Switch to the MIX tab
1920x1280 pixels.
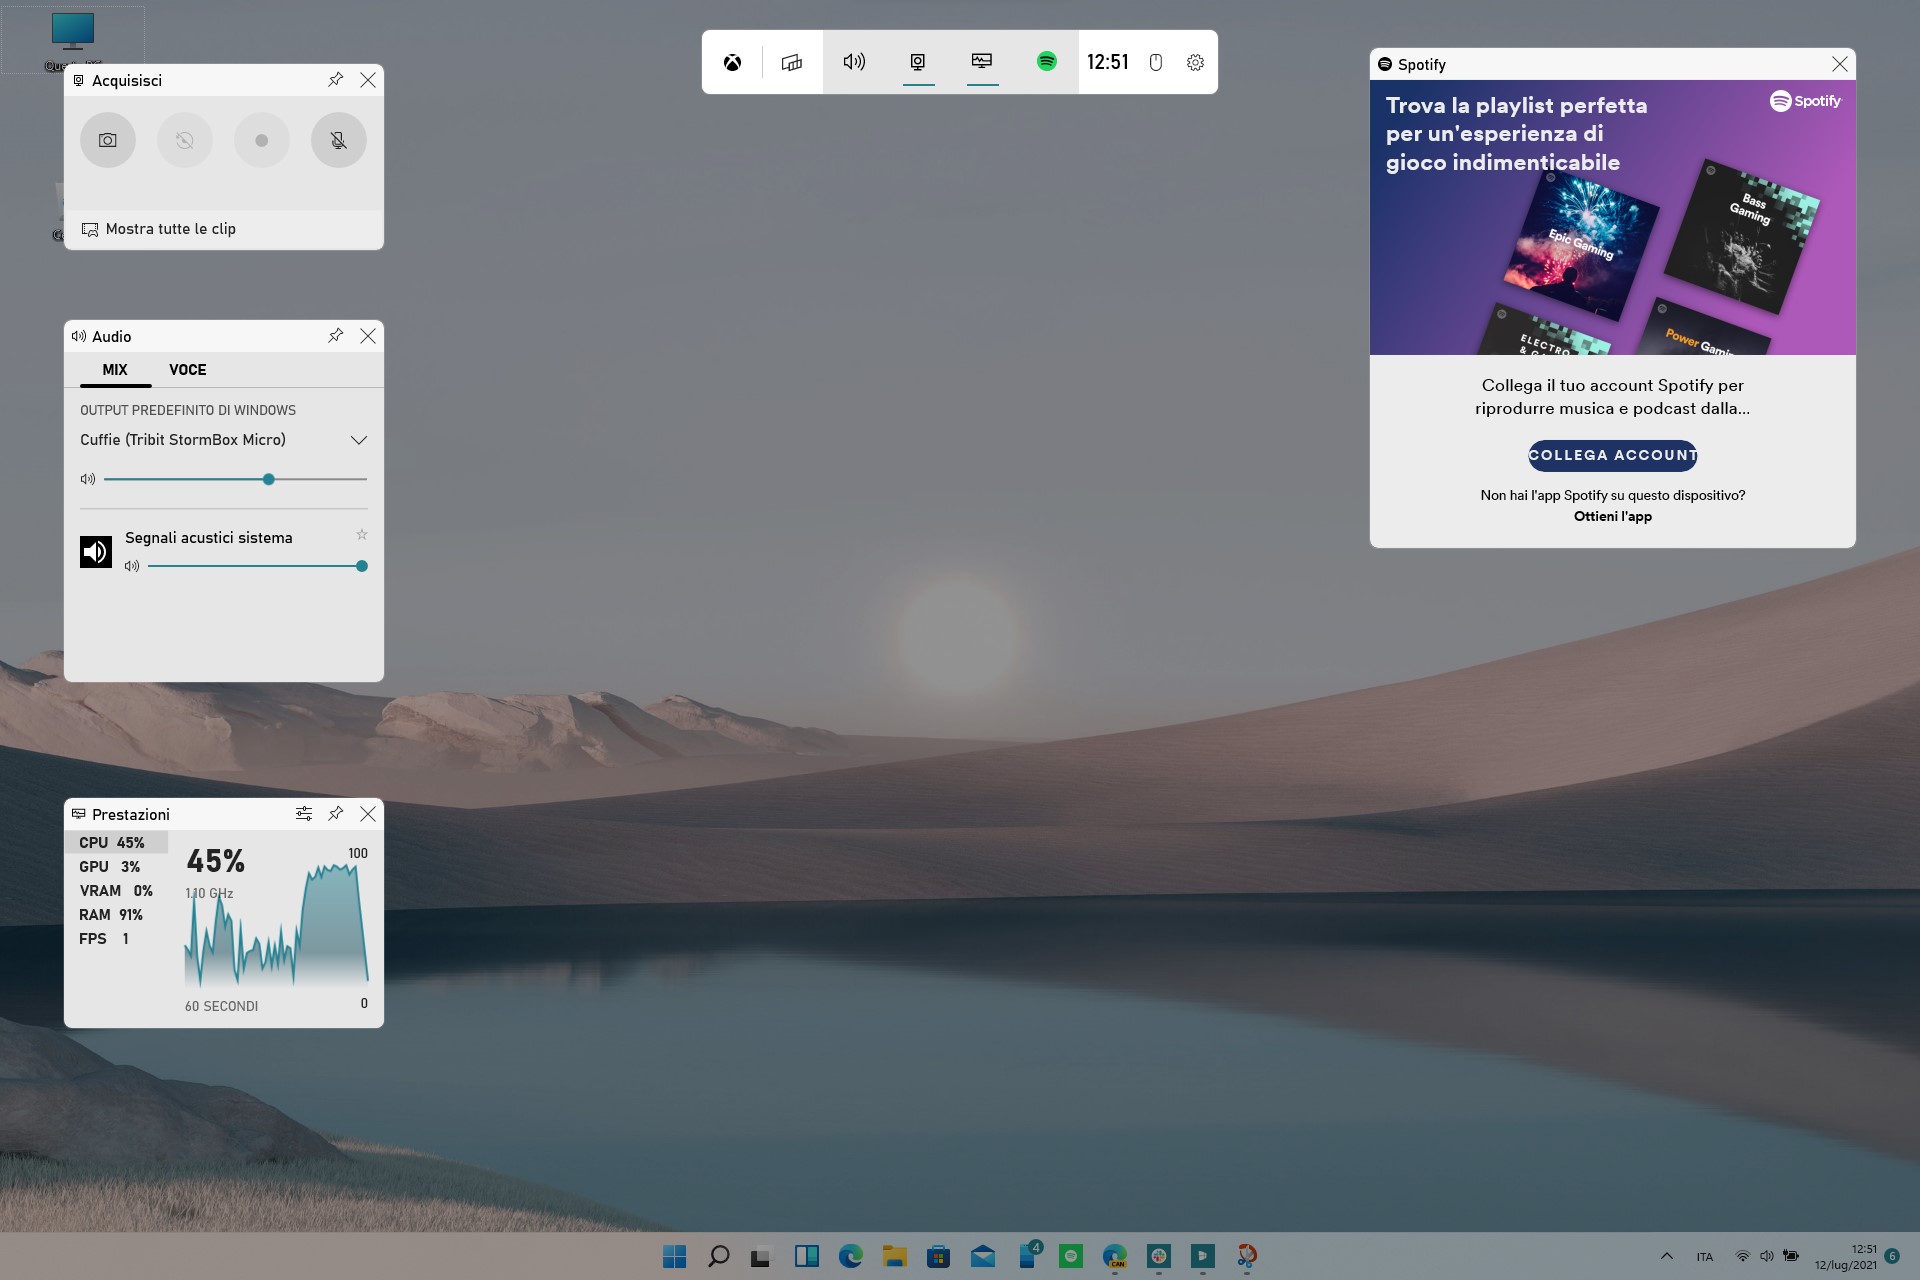pyautogui.click(x=115, y=370)
